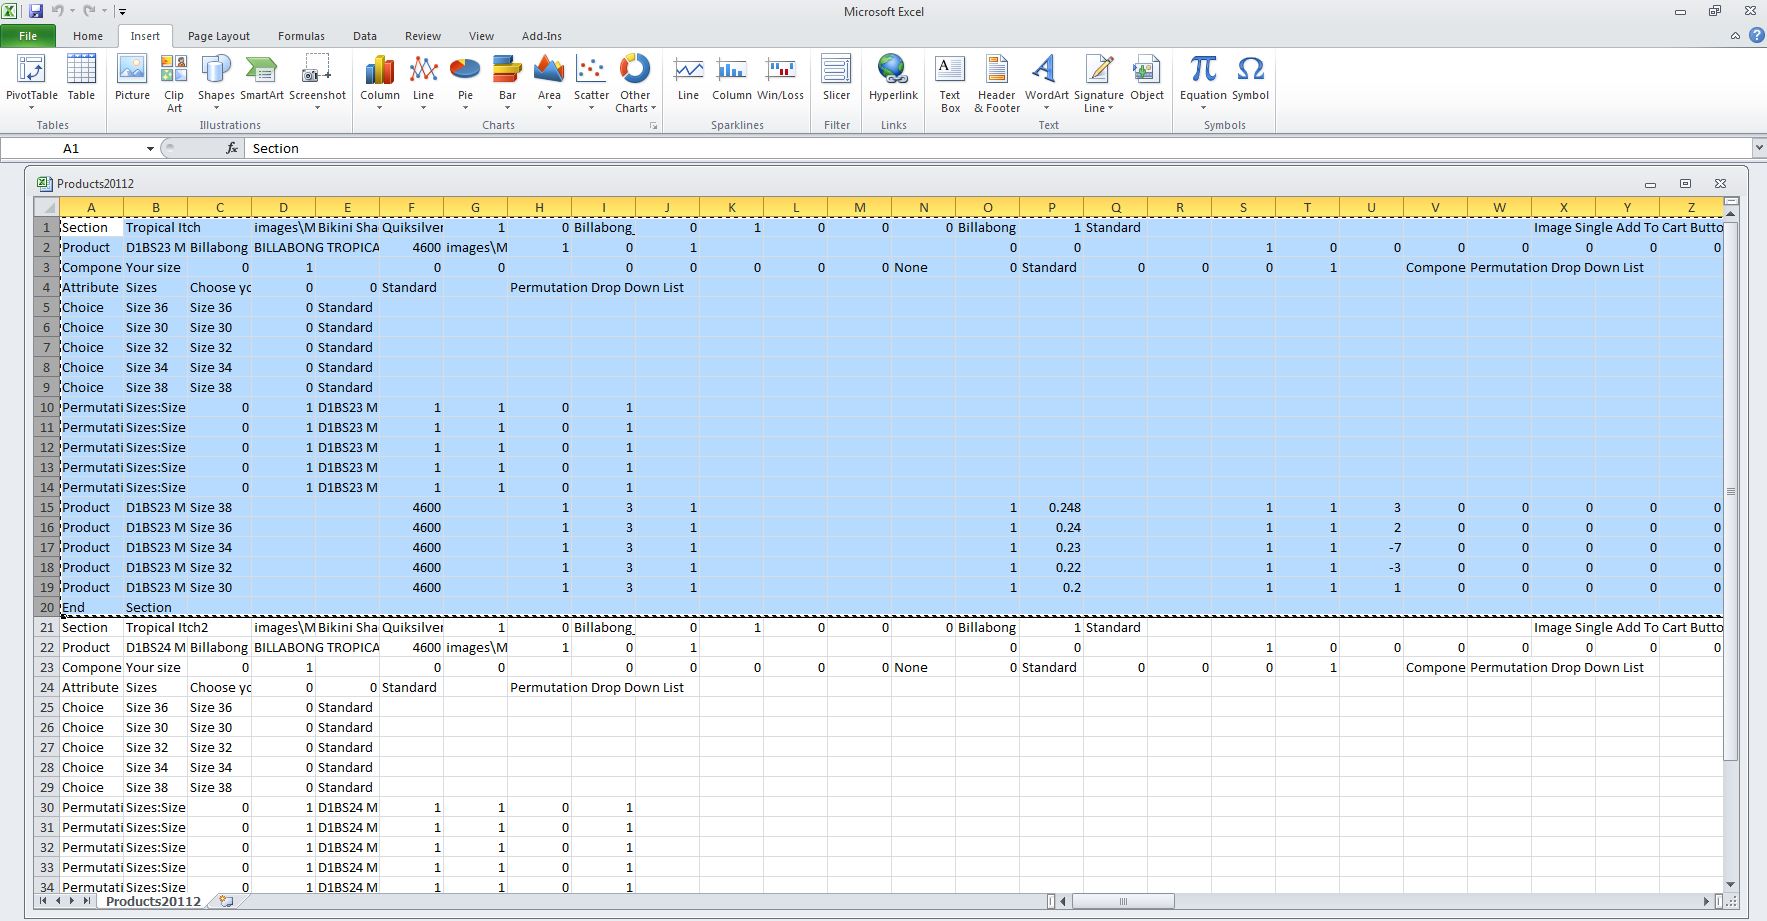1767x921 pixels.
Task: Open the SmartArt graphic tool
Action: click(261, 80)
